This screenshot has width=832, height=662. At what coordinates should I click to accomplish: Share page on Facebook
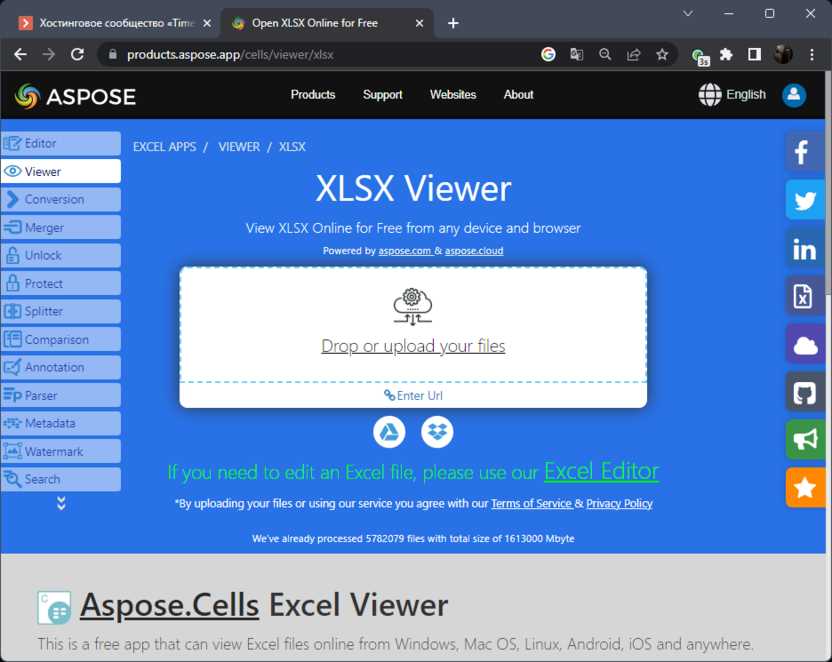(x=805, y=152)
